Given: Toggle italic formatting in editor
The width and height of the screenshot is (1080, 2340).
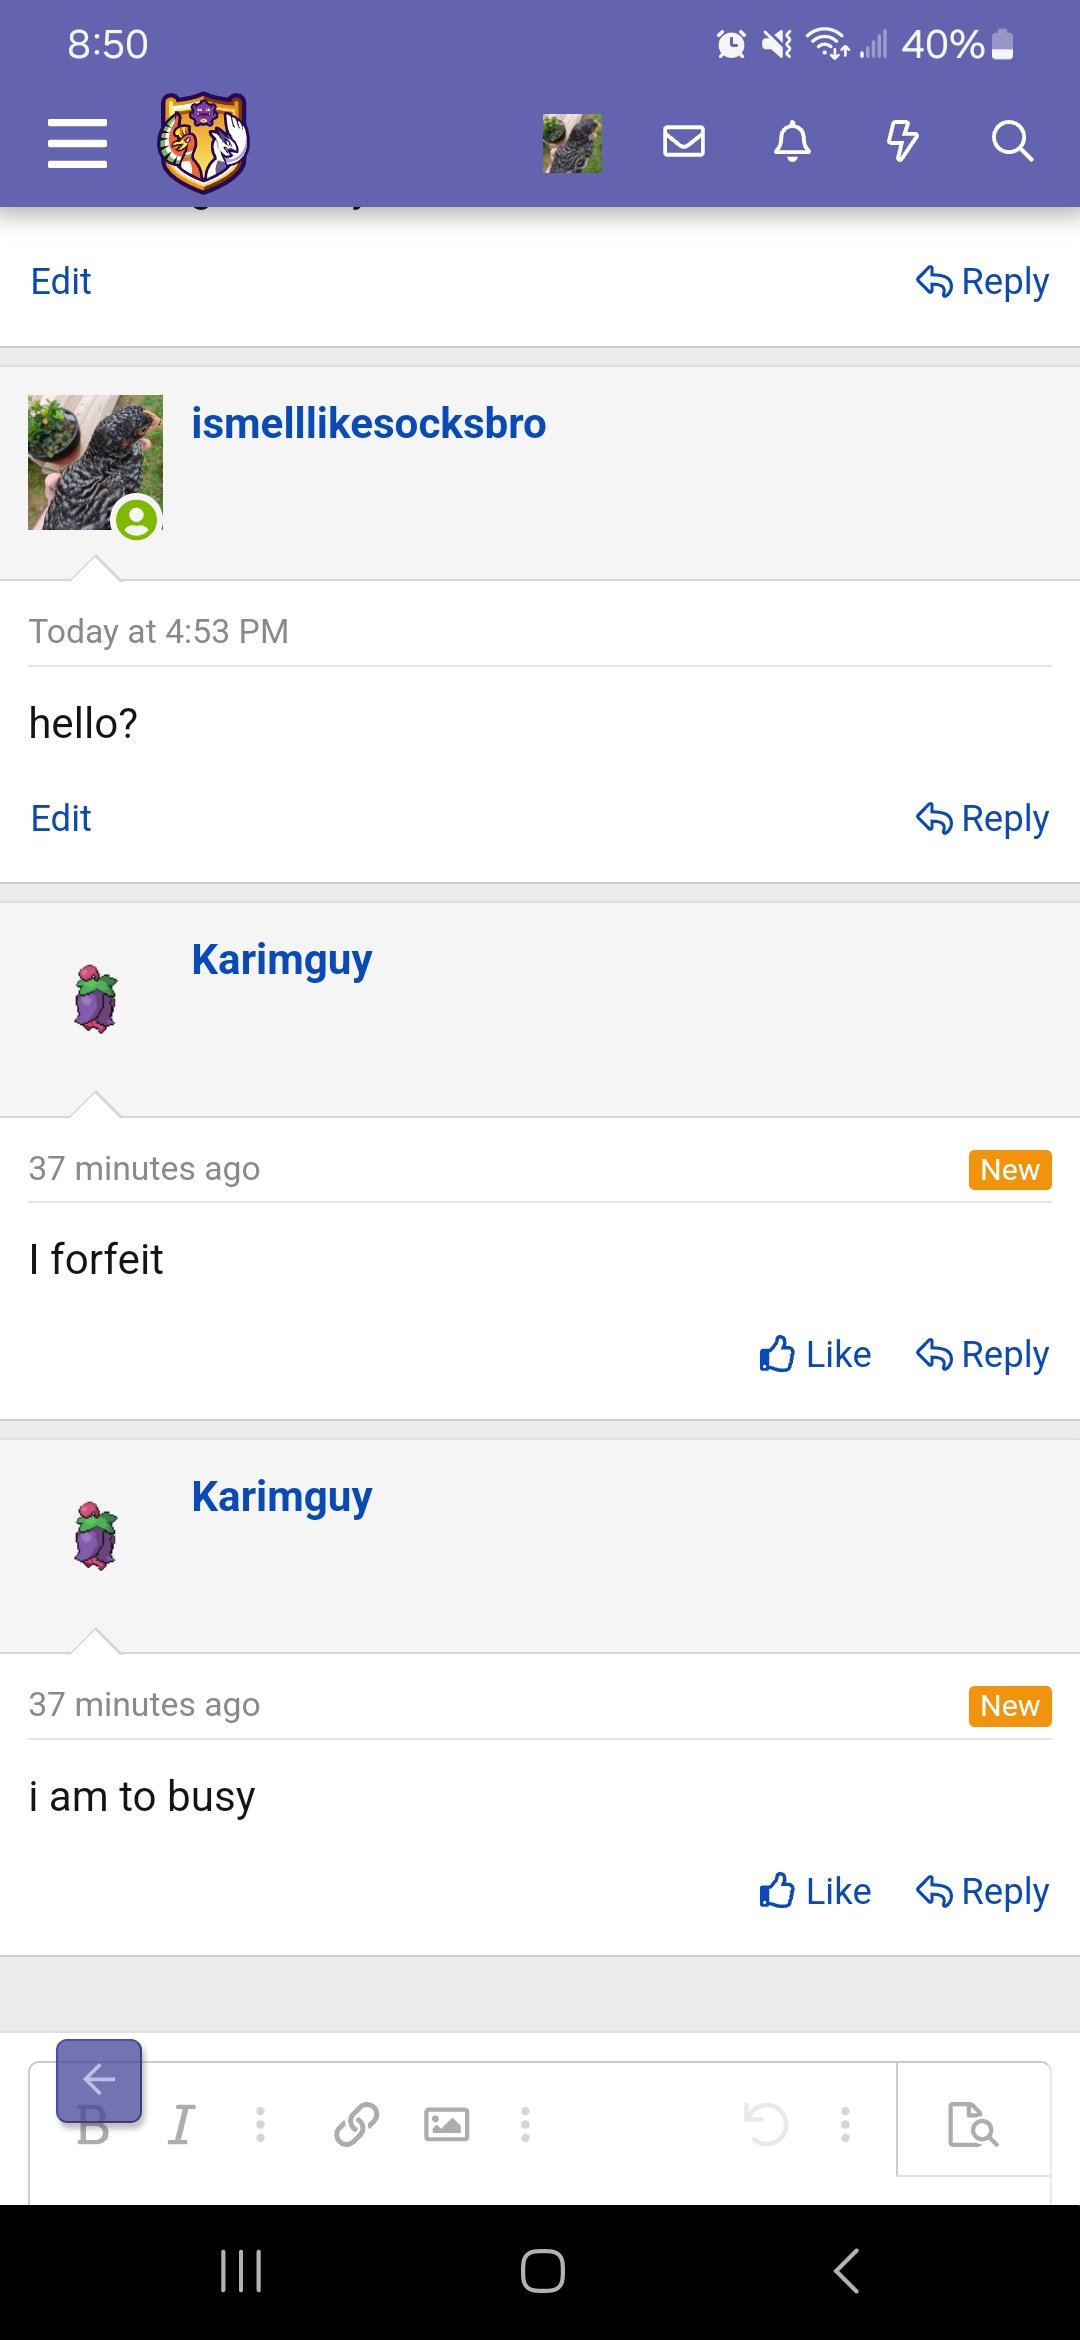Looking at the screenshot, I should (x=181, y=2125).
